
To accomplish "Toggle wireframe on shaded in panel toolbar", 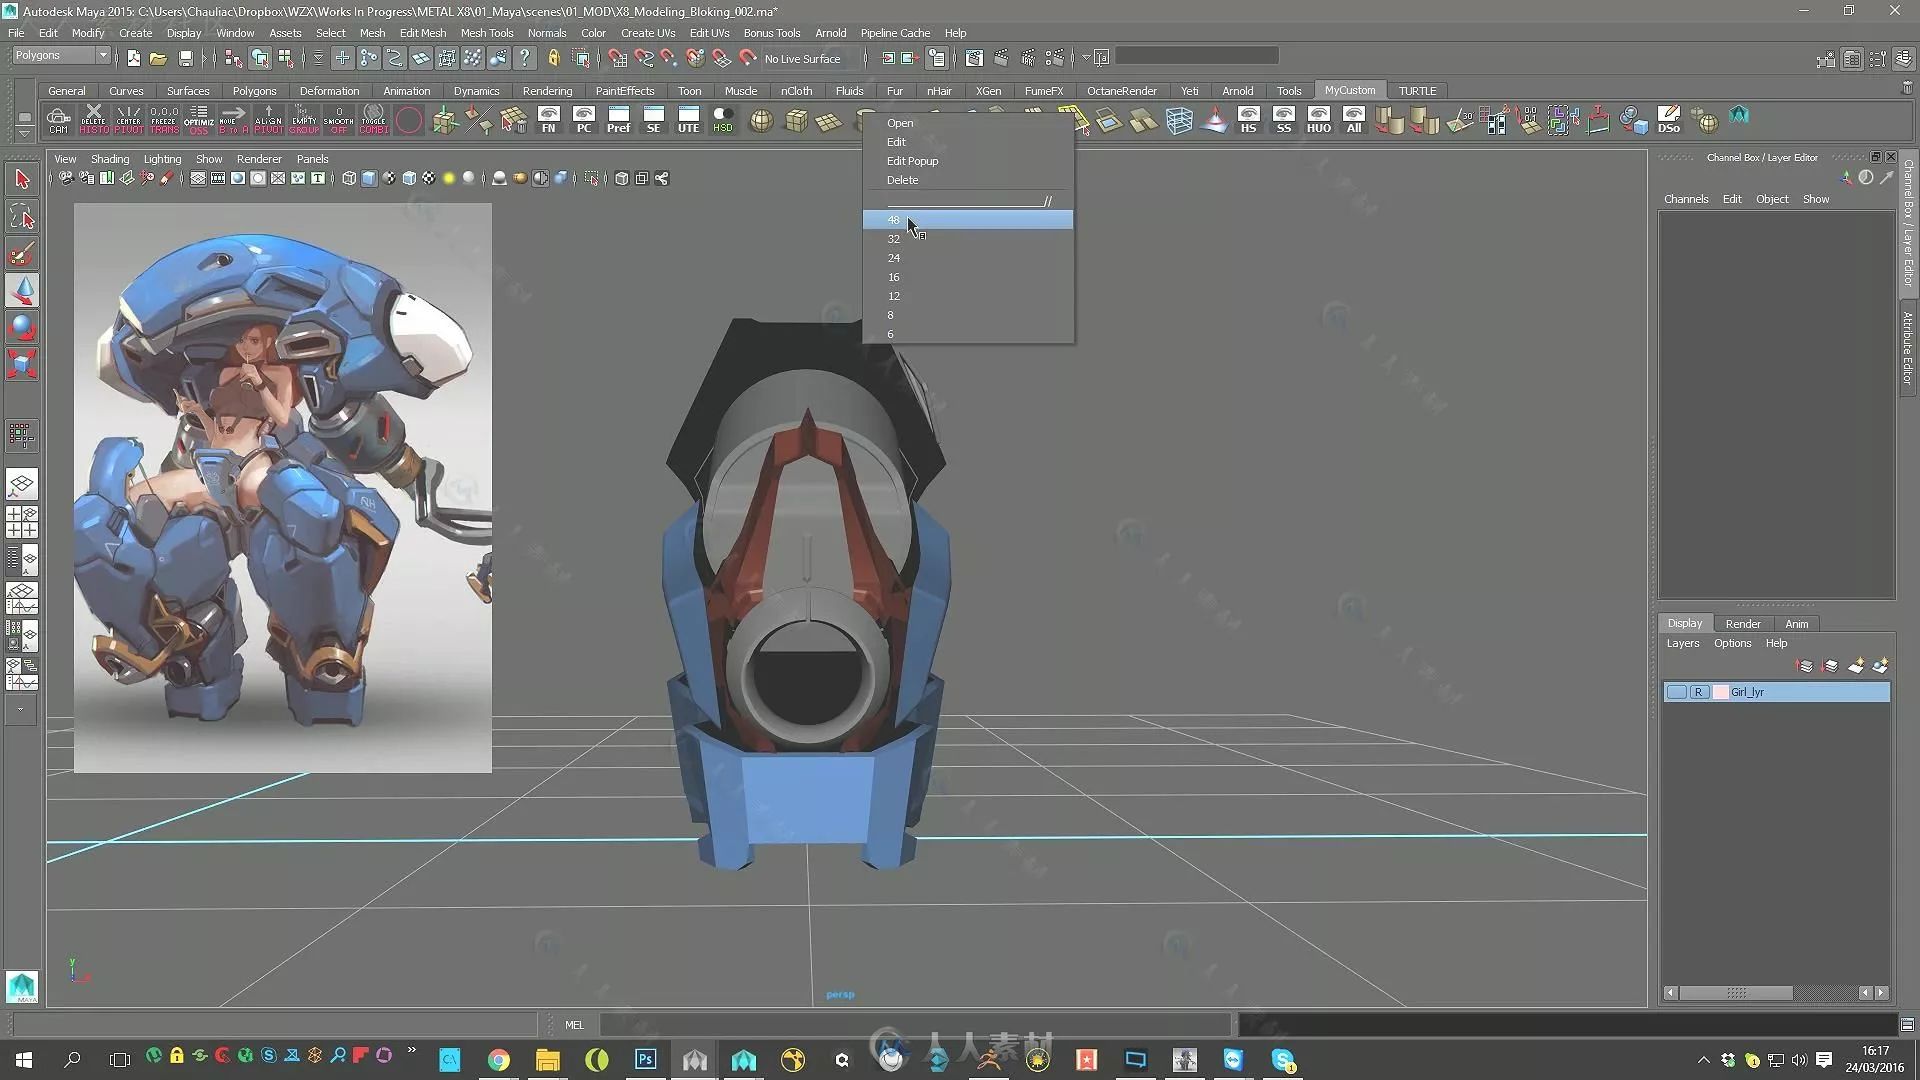I will (x=409, y=179).
